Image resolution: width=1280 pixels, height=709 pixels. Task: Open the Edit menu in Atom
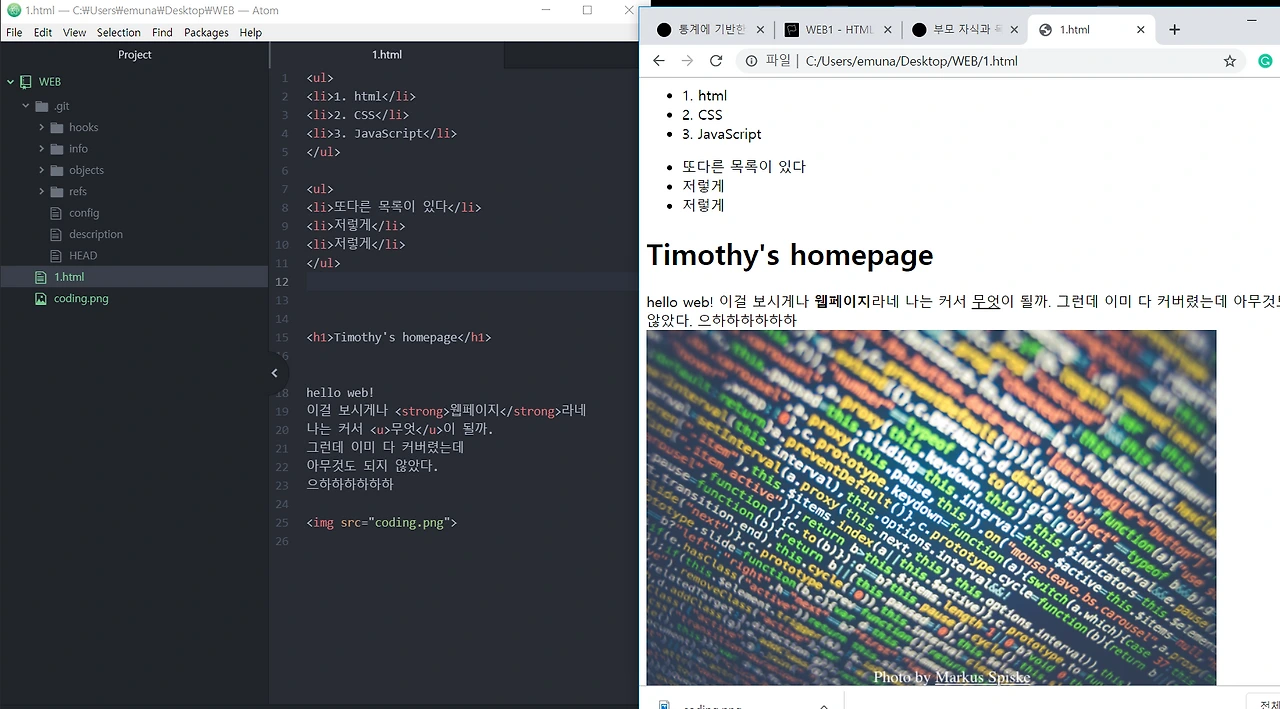(x=43, y=32)
